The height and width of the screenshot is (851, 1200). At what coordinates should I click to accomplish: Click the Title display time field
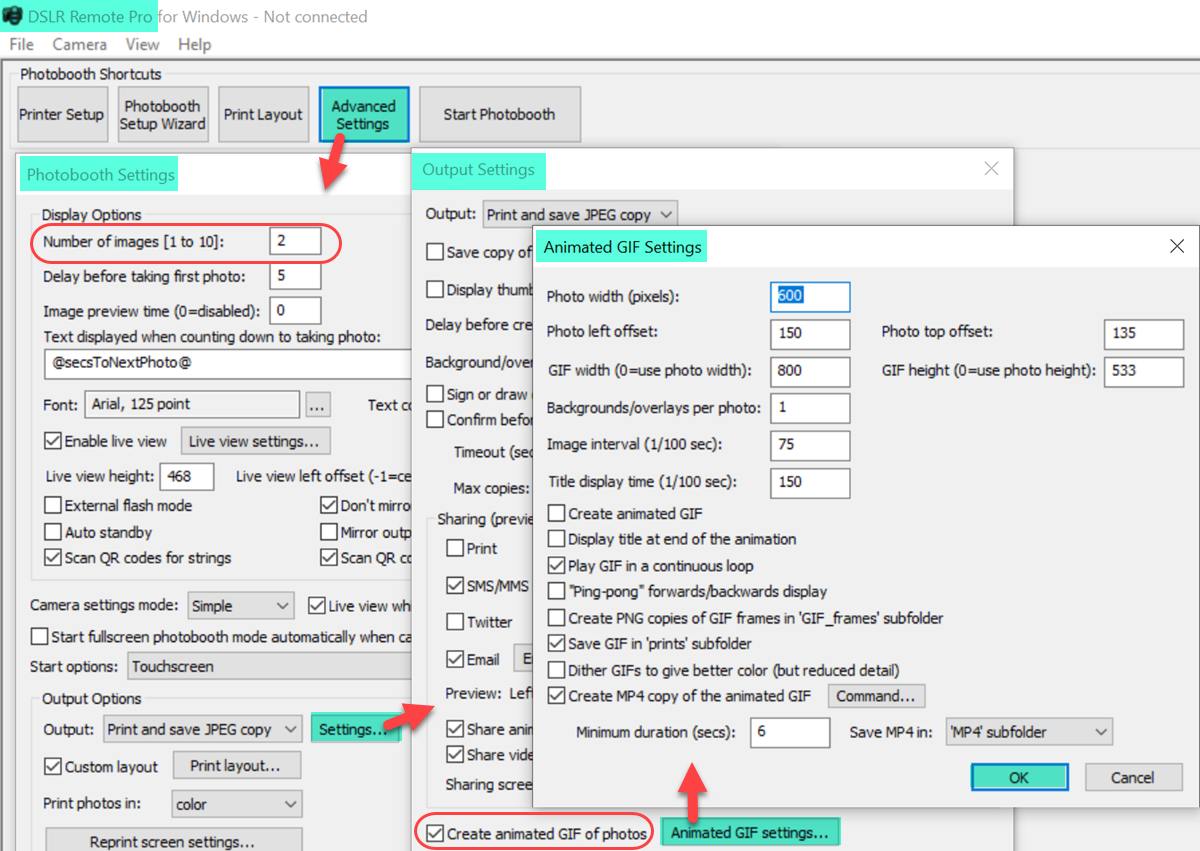click(810, 481)
